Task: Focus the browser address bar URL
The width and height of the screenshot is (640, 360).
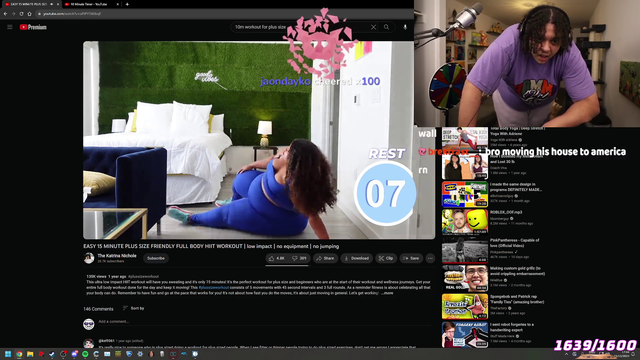Action: [72, 13]
